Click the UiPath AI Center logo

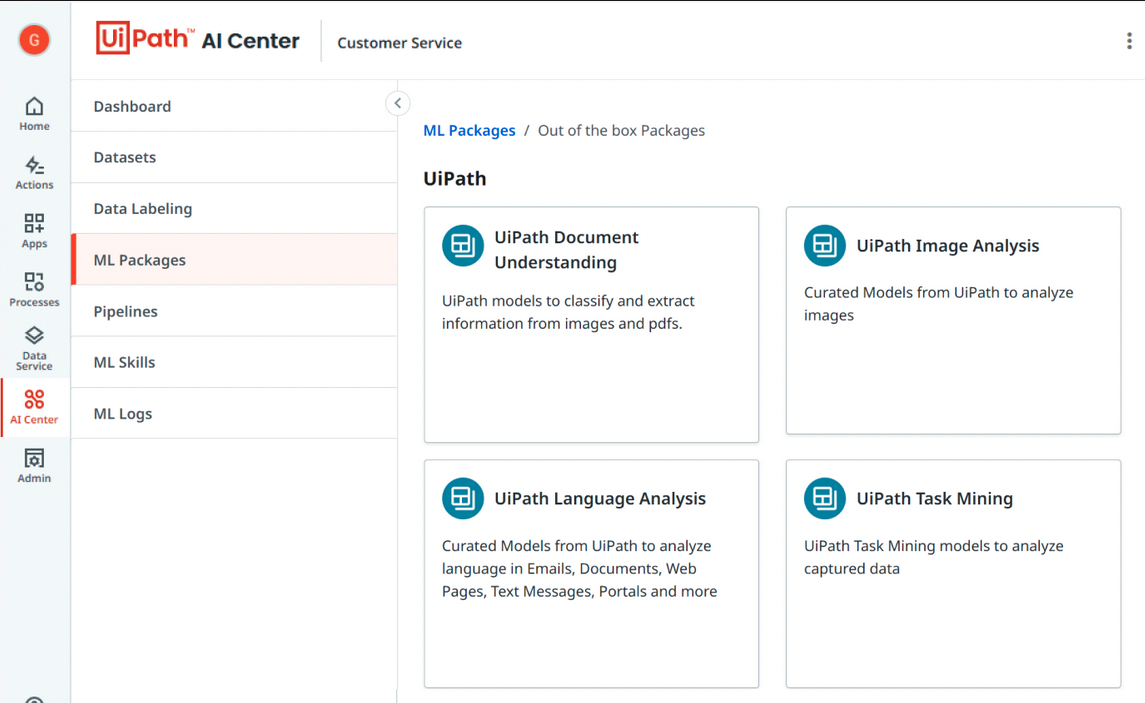(x=198, y=40)
